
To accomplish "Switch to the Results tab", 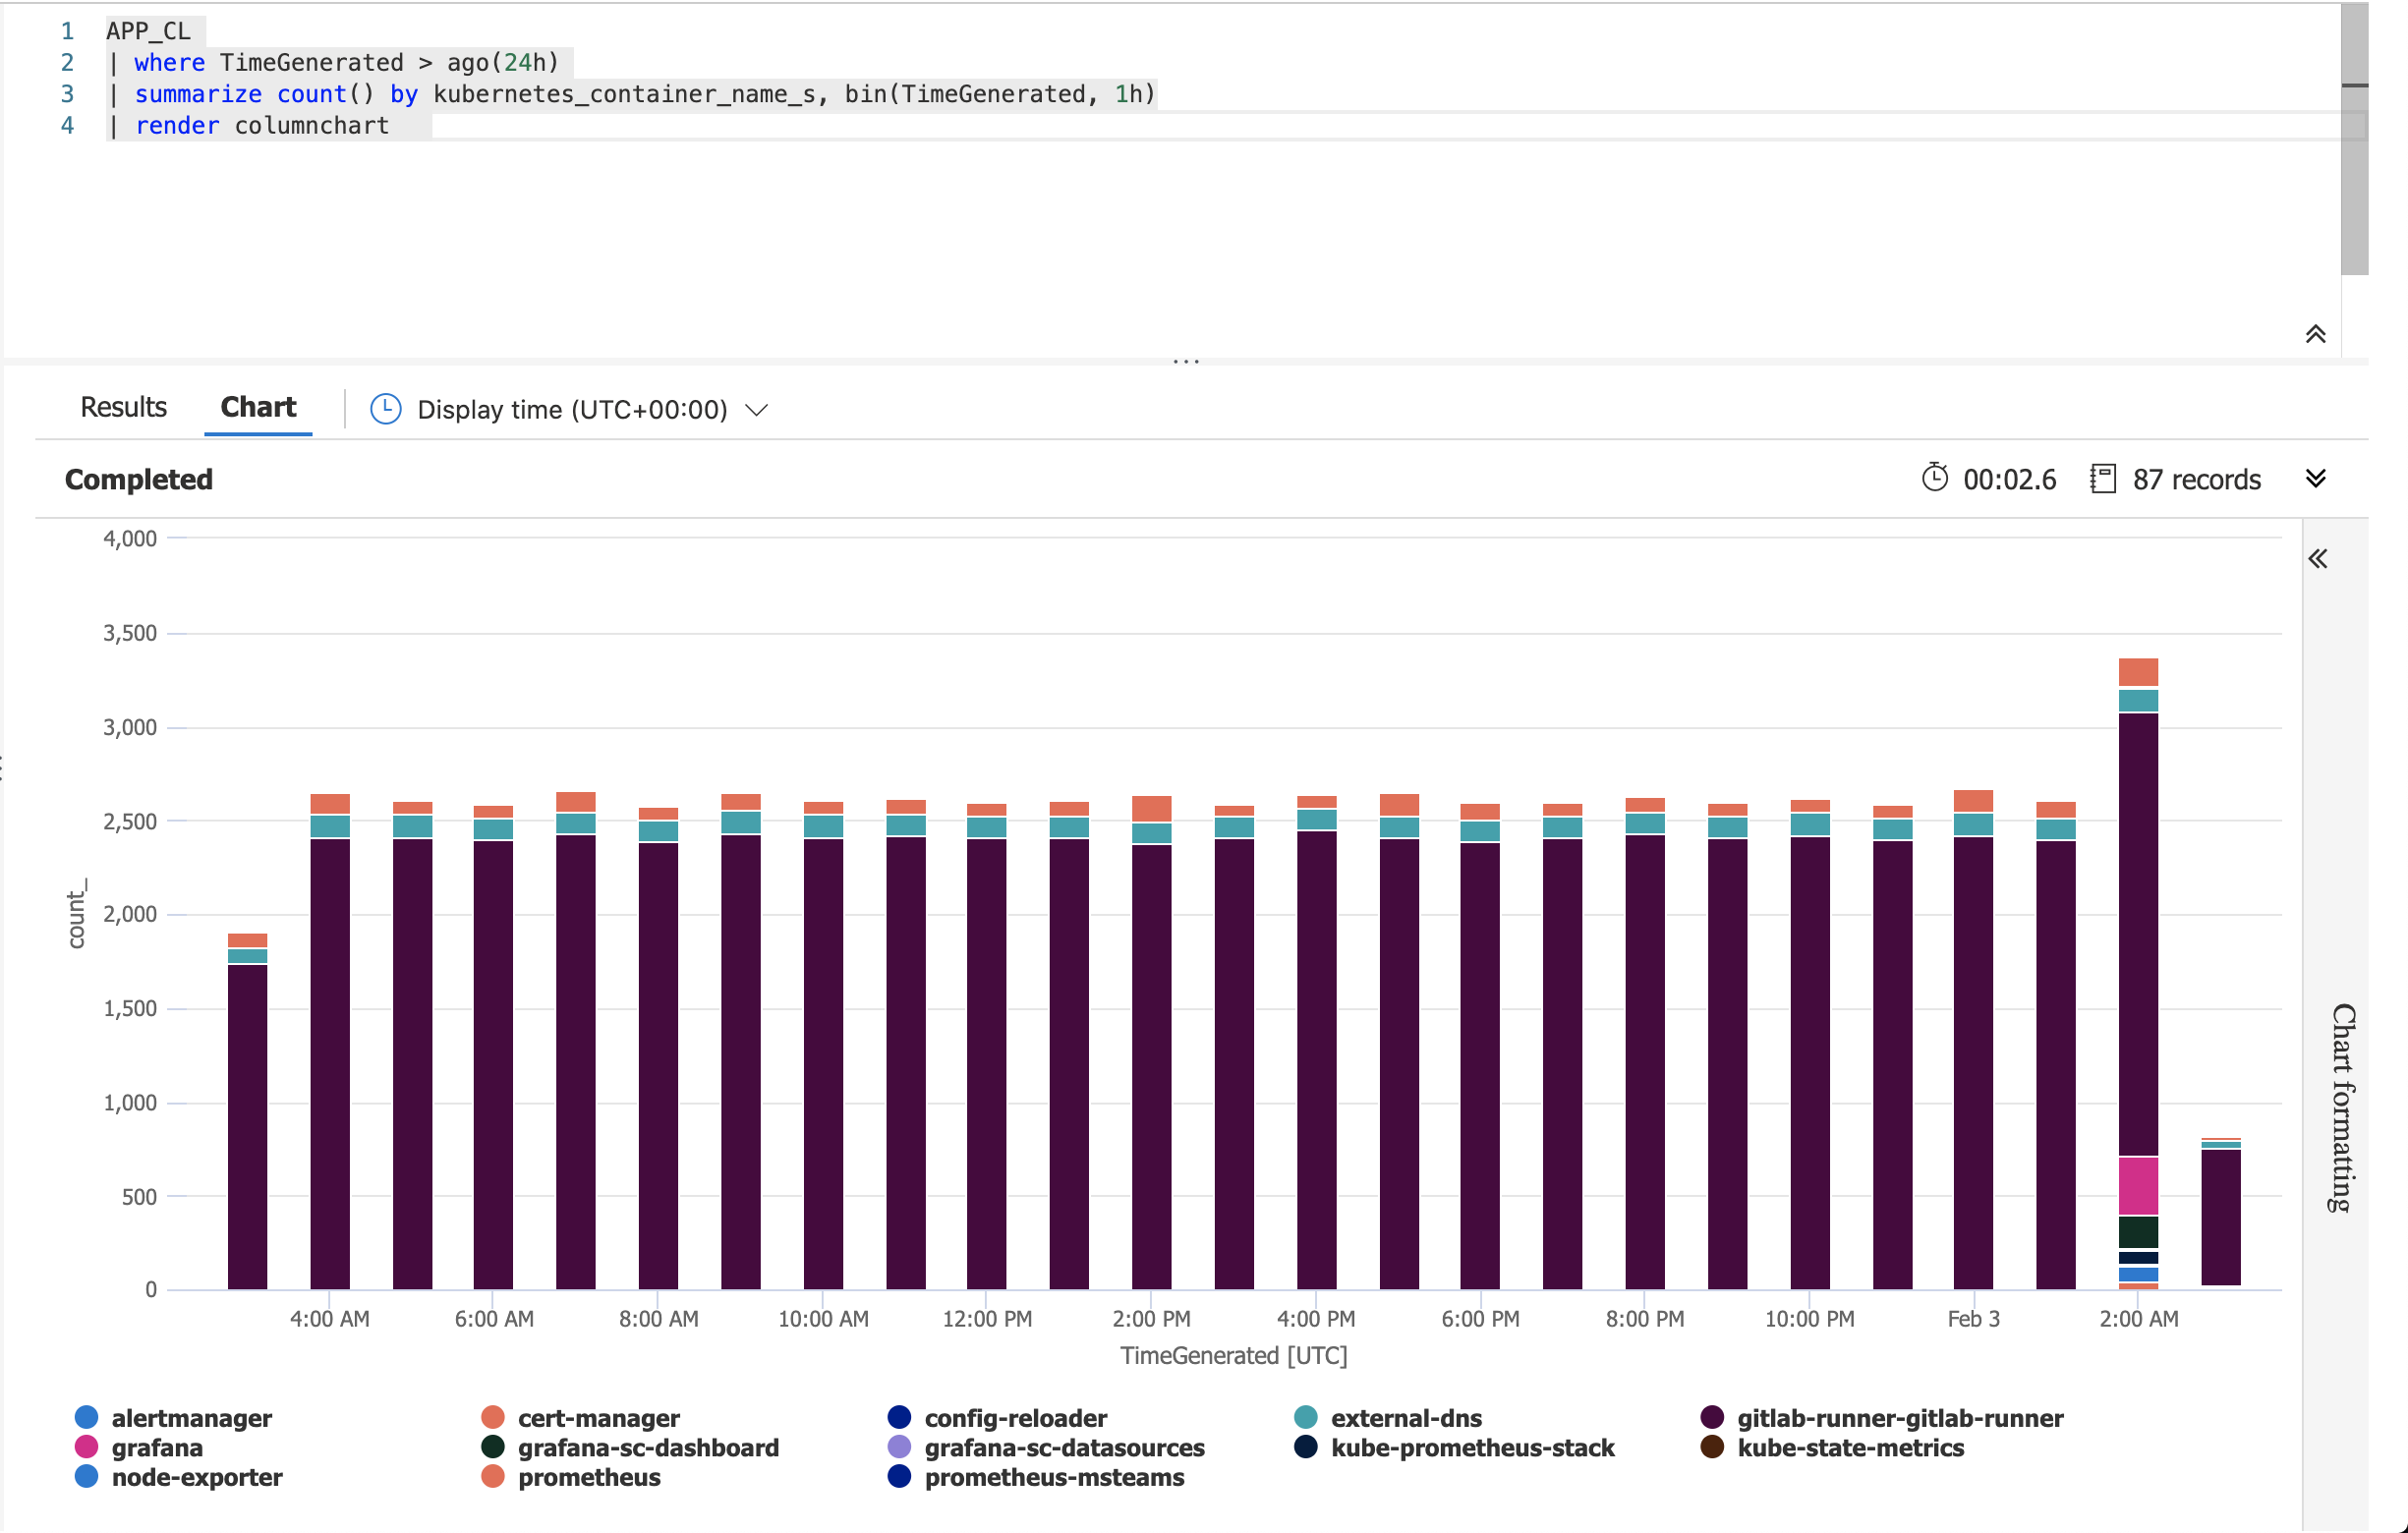I will (x=123, y=408).
